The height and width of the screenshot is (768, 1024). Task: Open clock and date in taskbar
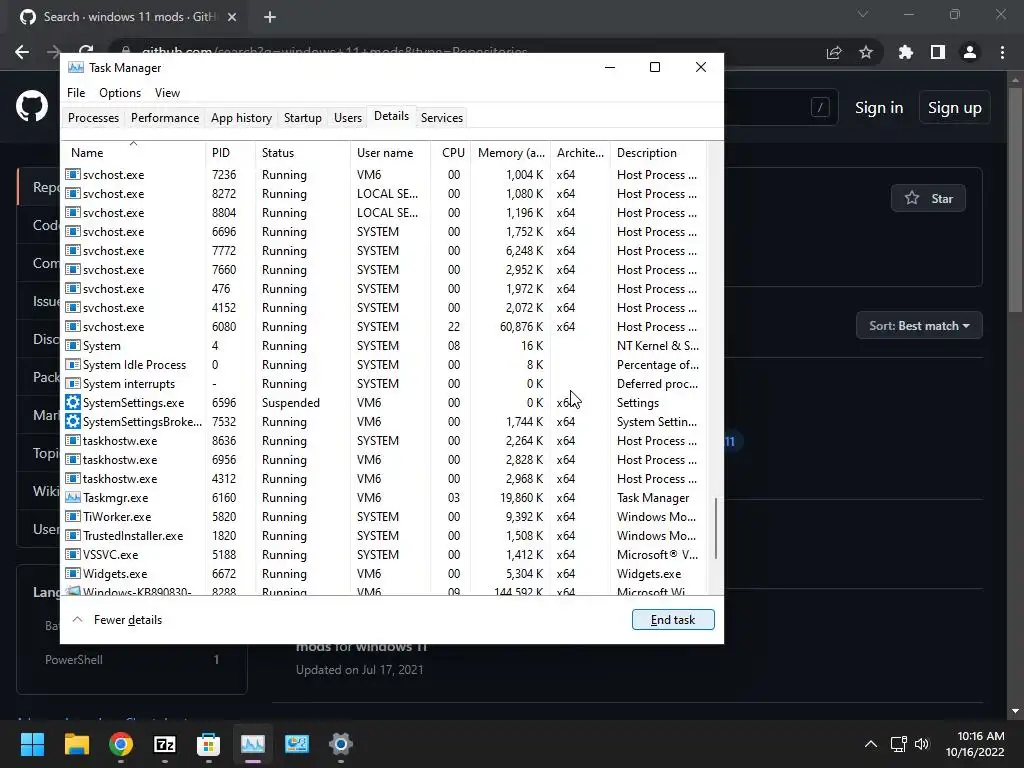pyautogui.click(x=975, y=744)
